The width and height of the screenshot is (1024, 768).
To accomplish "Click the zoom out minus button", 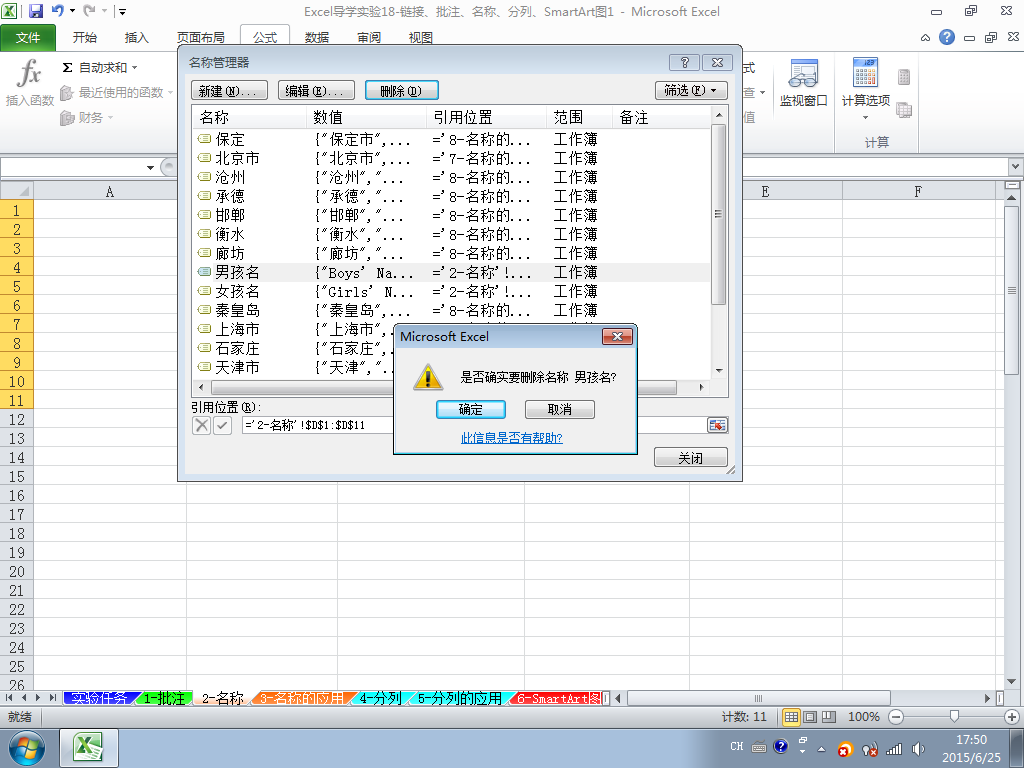I will point(896,717).
